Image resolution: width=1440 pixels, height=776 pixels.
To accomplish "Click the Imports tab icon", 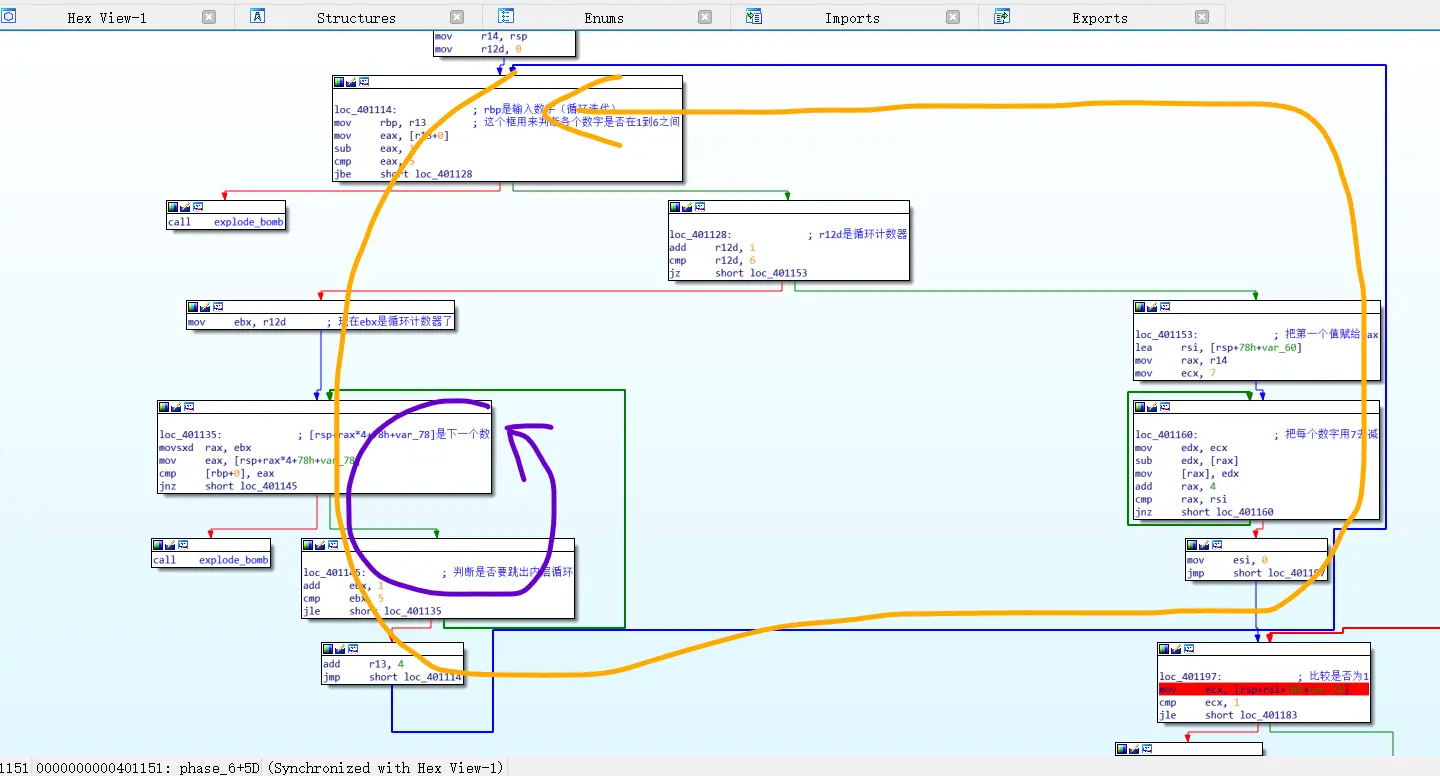I will [754, 17].
